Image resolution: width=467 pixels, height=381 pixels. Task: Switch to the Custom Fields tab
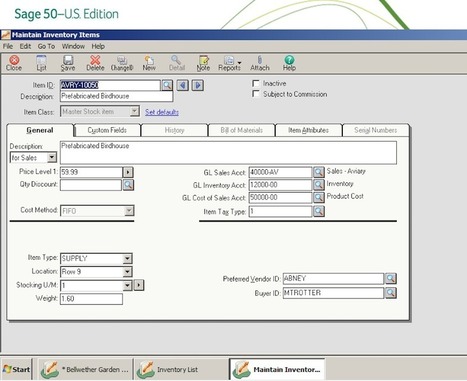point(107,130)
